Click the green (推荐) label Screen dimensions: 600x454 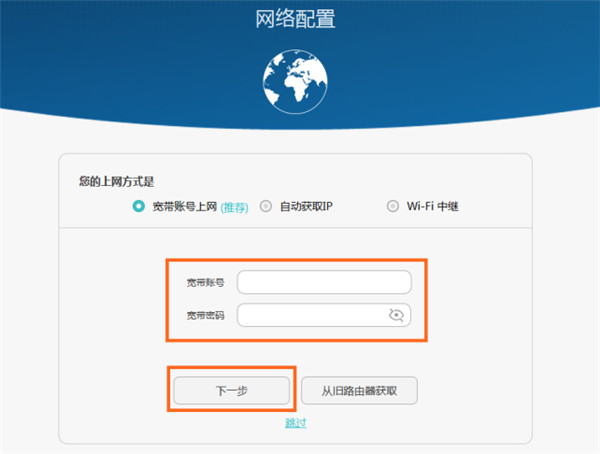click(234, 207)
